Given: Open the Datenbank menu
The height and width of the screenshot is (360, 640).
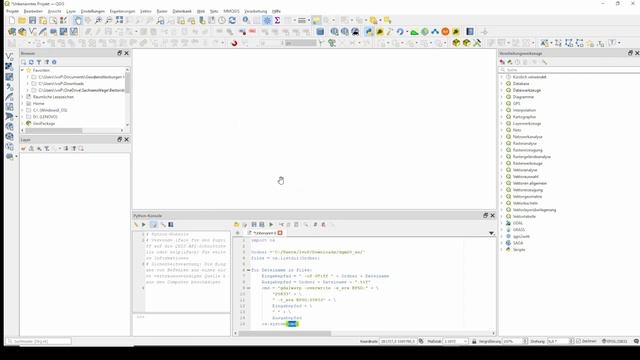Looking at the screenshot, I should coord(182,11).
